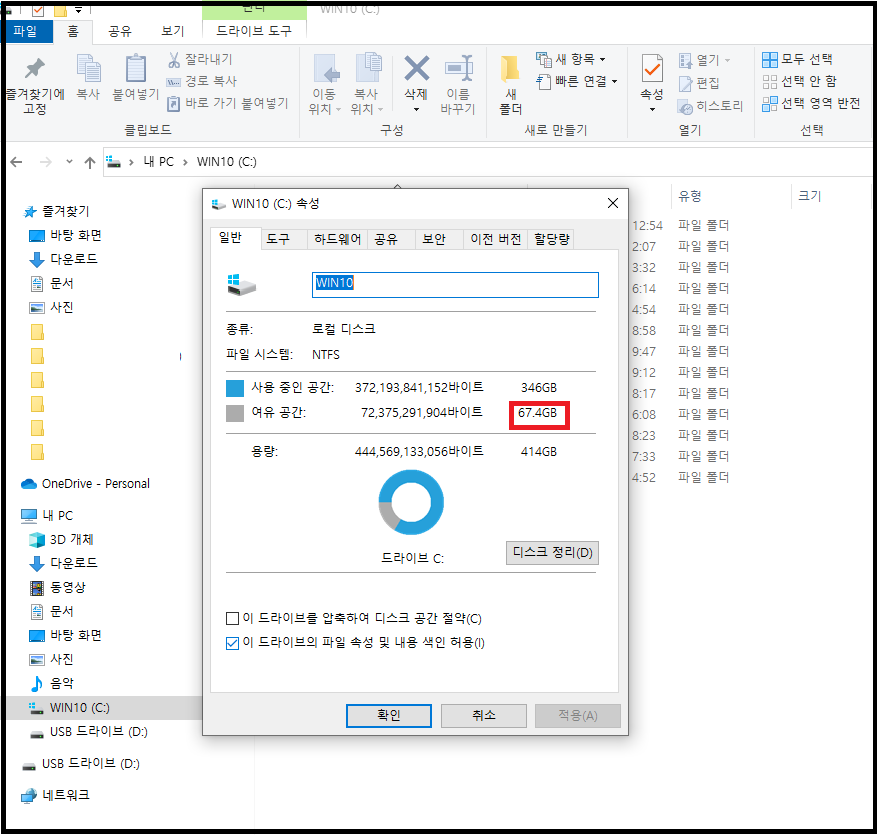The height and width of the screenshot is (835, 877).
Task: Uncheck allow file content indexing checkbox
Action: [232, 643]
